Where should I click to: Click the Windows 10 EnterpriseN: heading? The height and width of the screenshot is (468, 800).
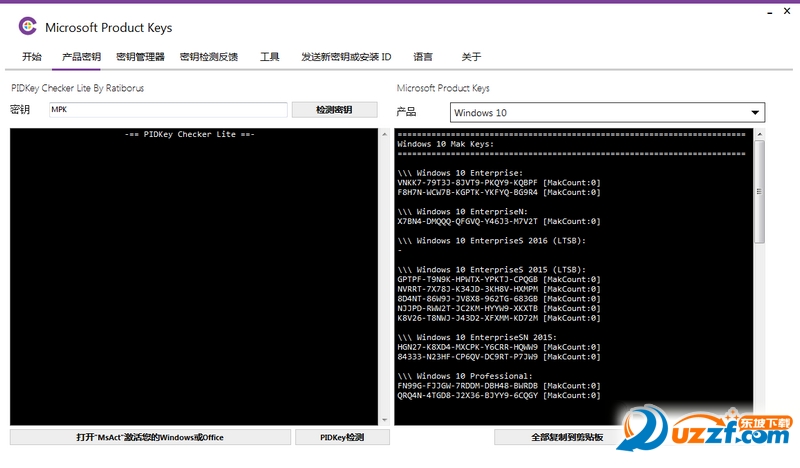(472, 212)
